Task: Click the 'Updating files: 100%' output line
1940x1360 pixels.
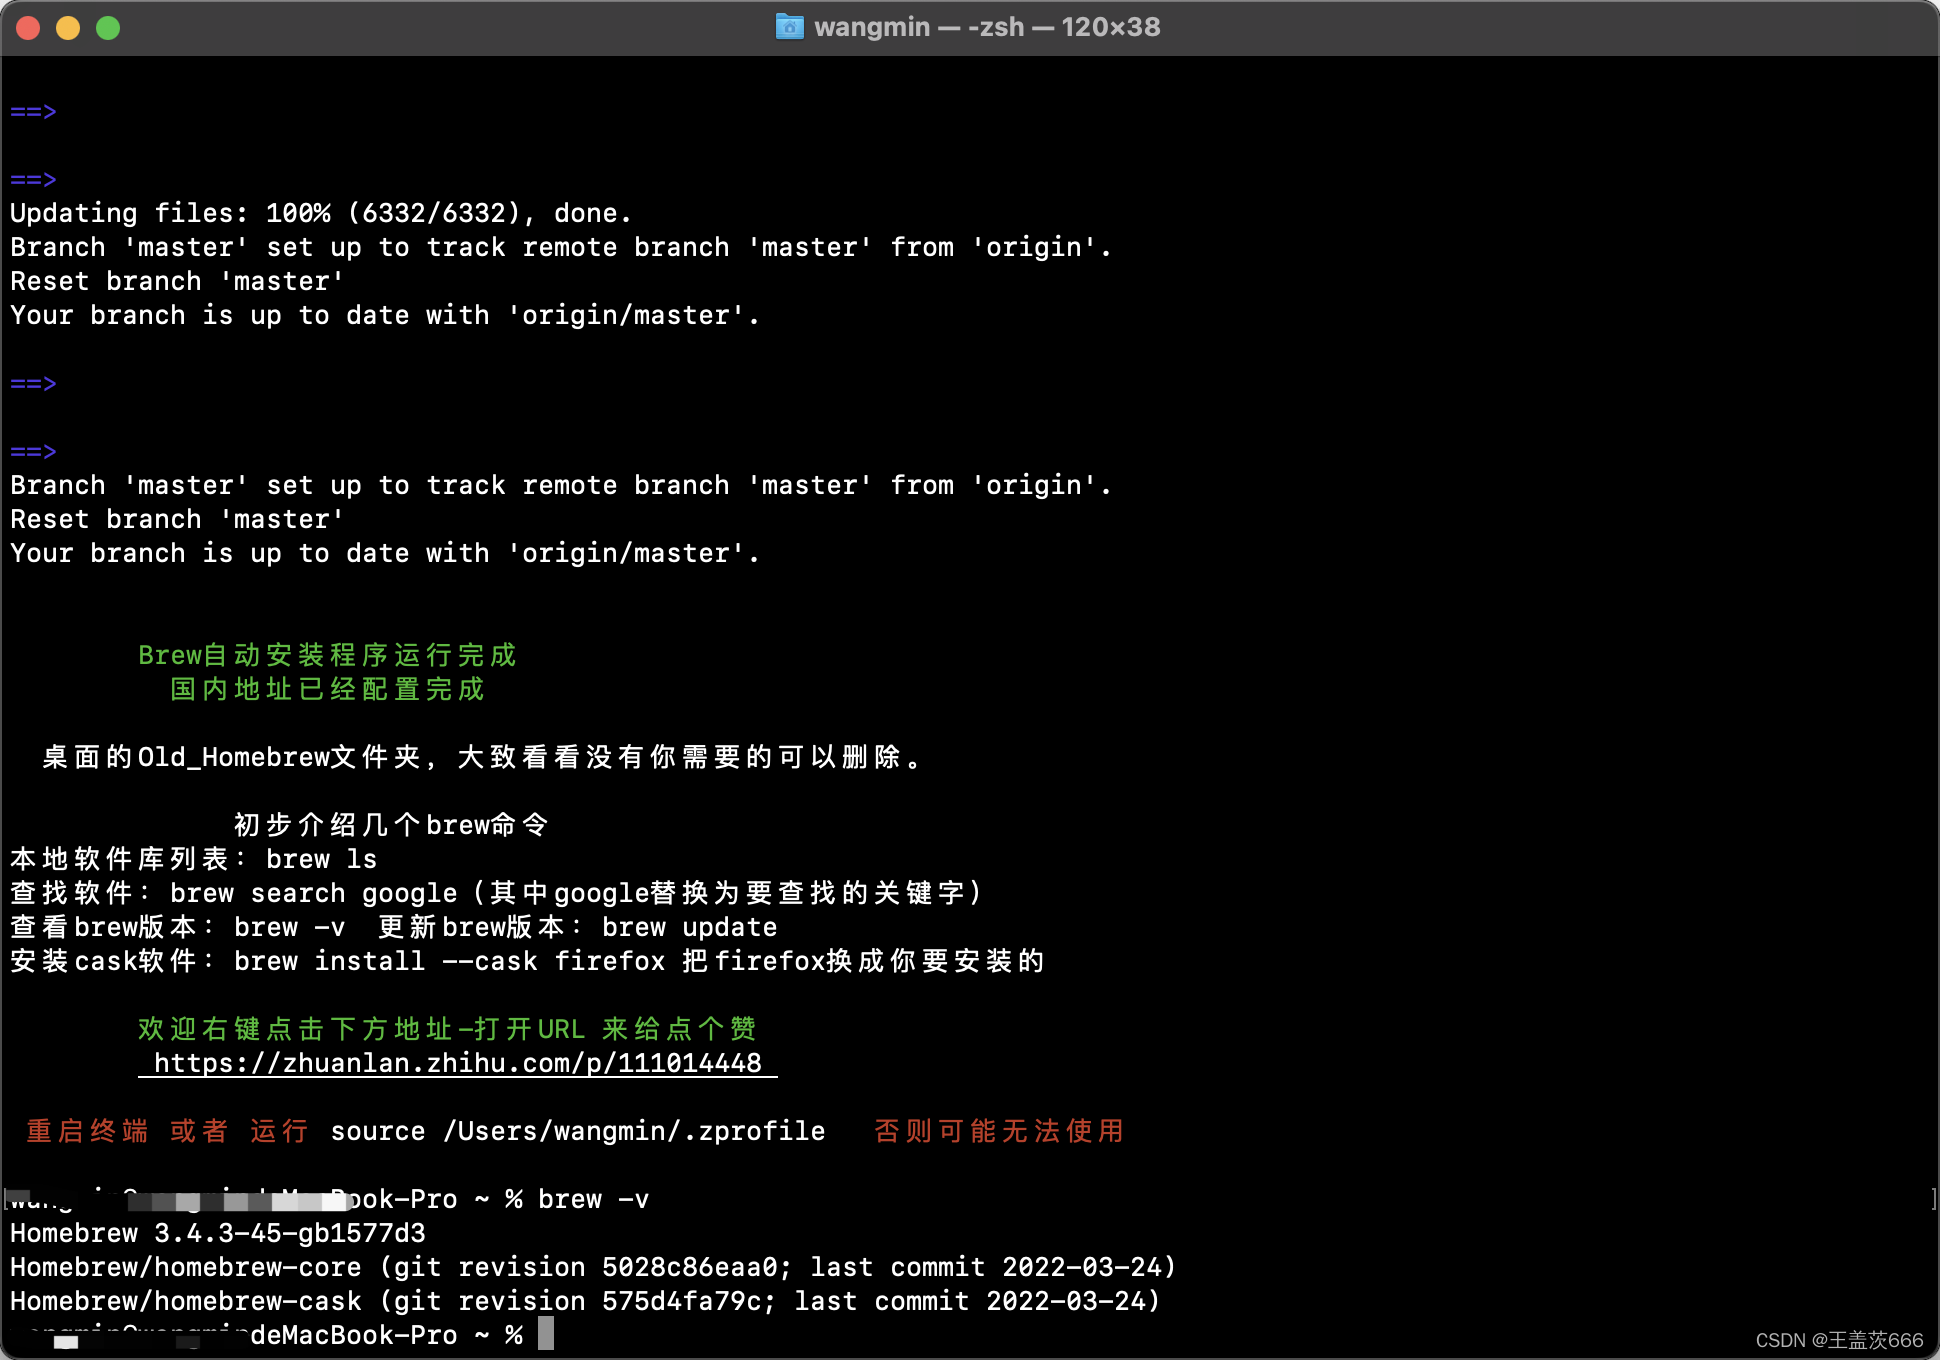Action: (x=320, y=213)
